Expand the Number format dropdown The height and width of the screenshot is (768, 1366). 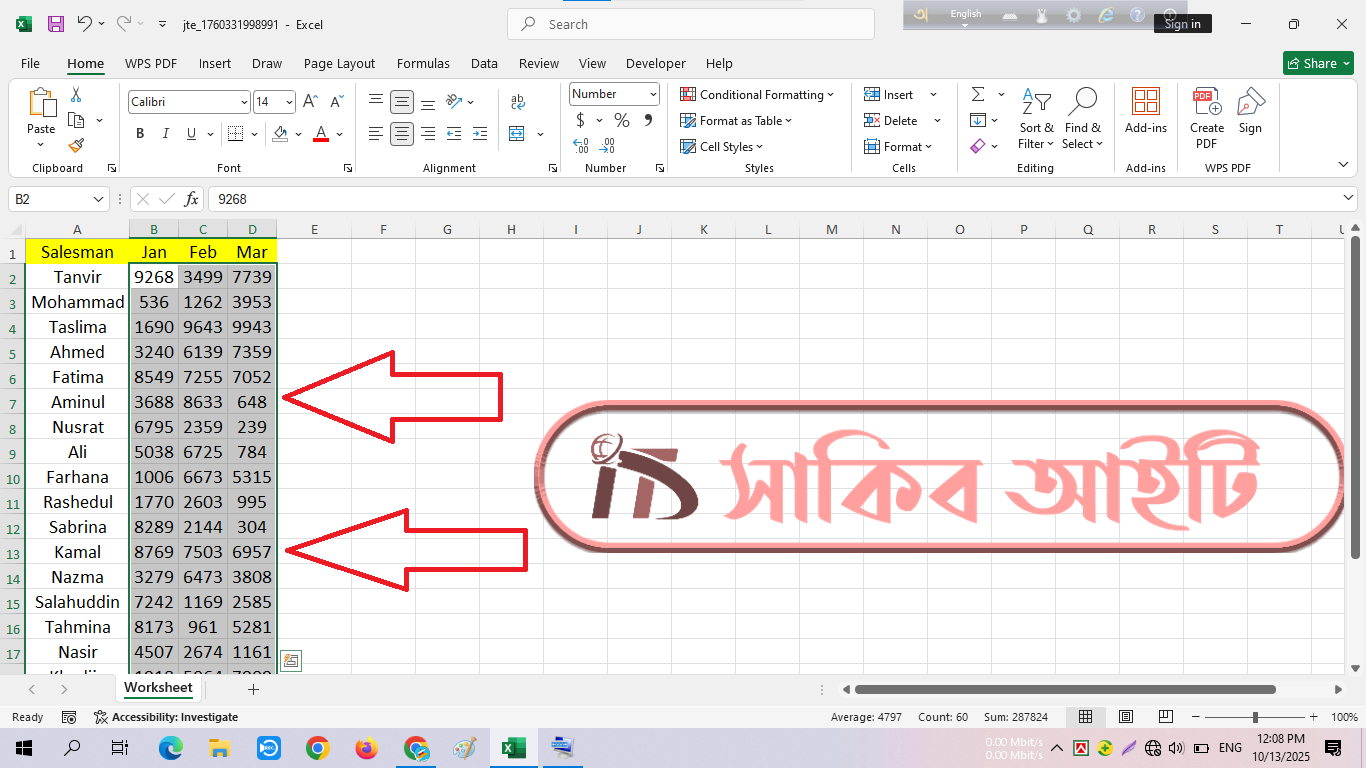653,94
